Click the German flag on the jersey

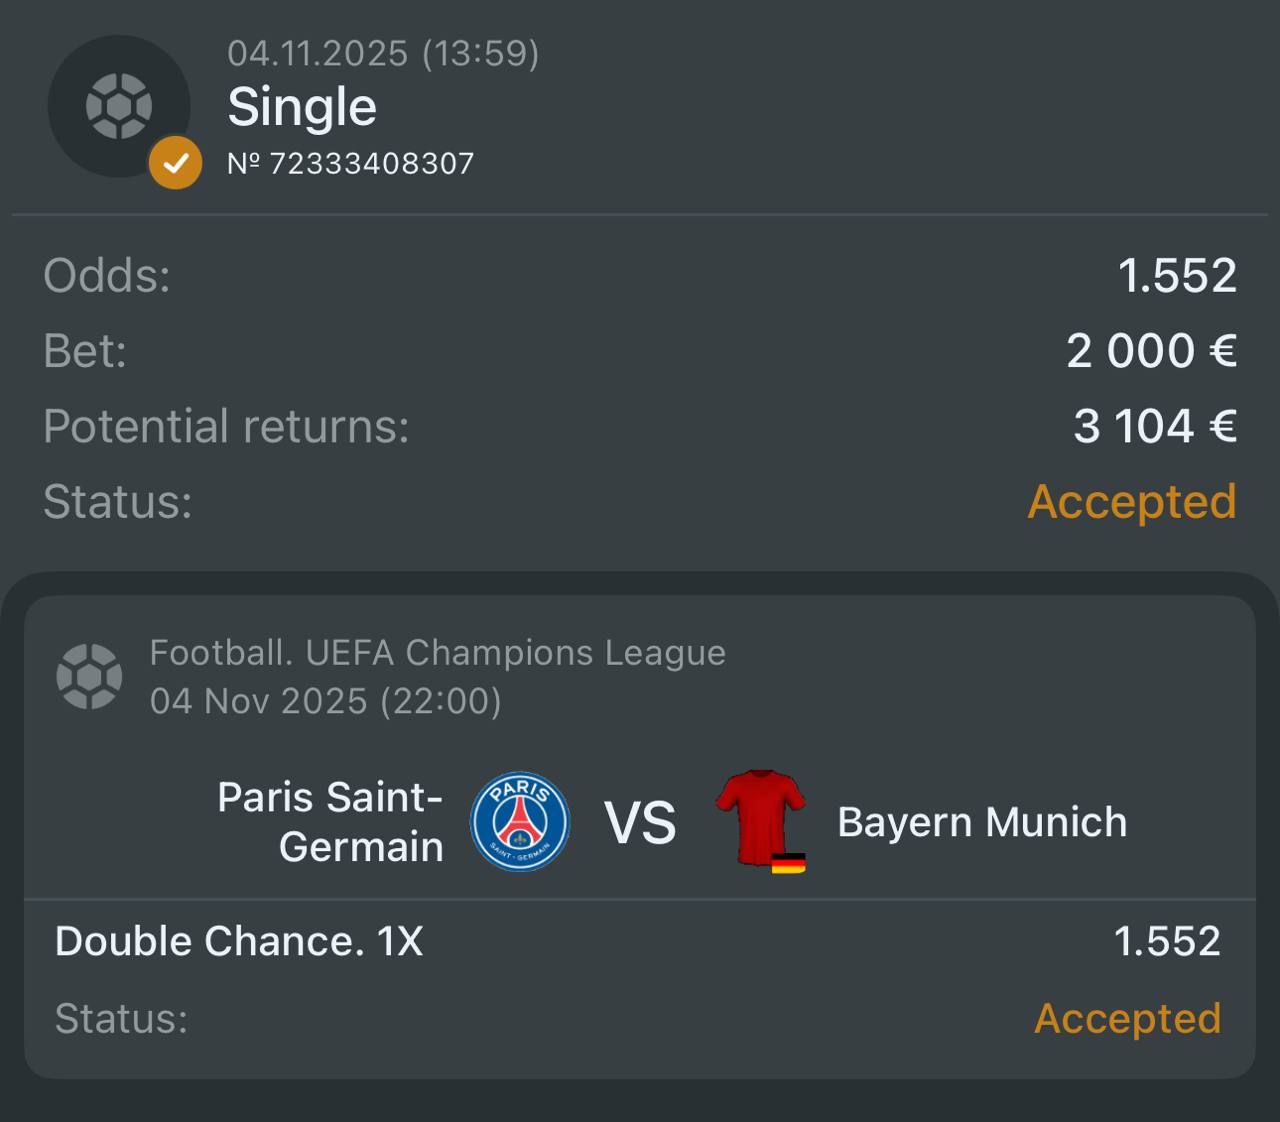point(788,863)
